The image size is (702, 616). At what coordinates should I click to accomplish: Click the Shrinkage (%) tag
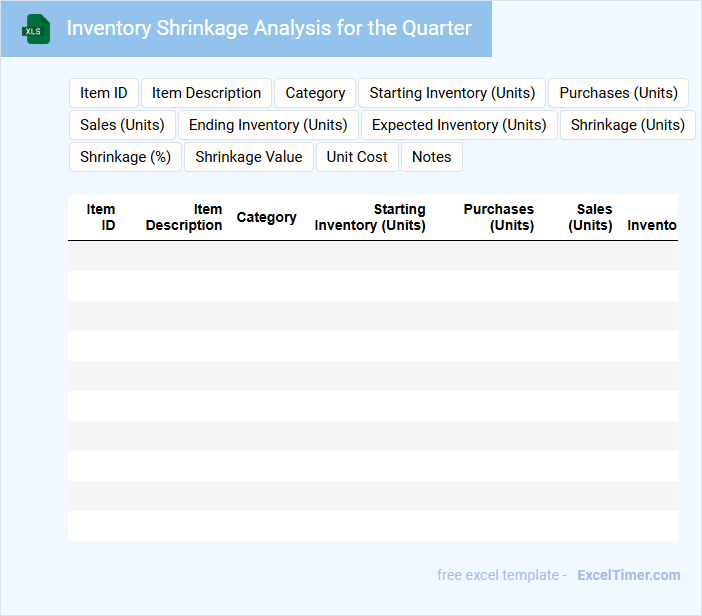125,157
